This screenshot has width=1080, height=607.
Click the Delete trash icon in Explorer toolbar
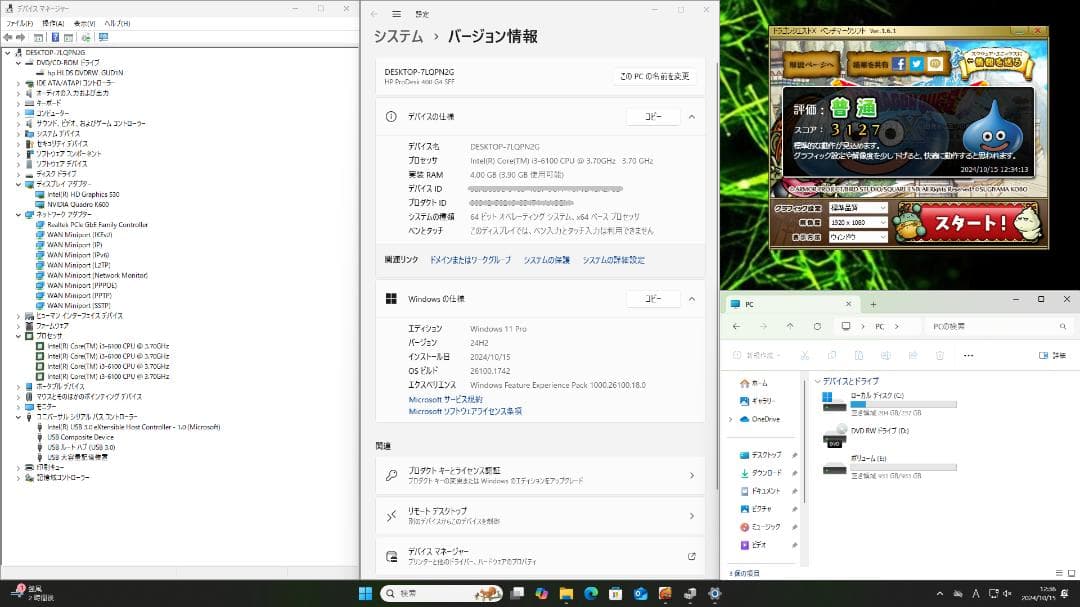point(940,354)
